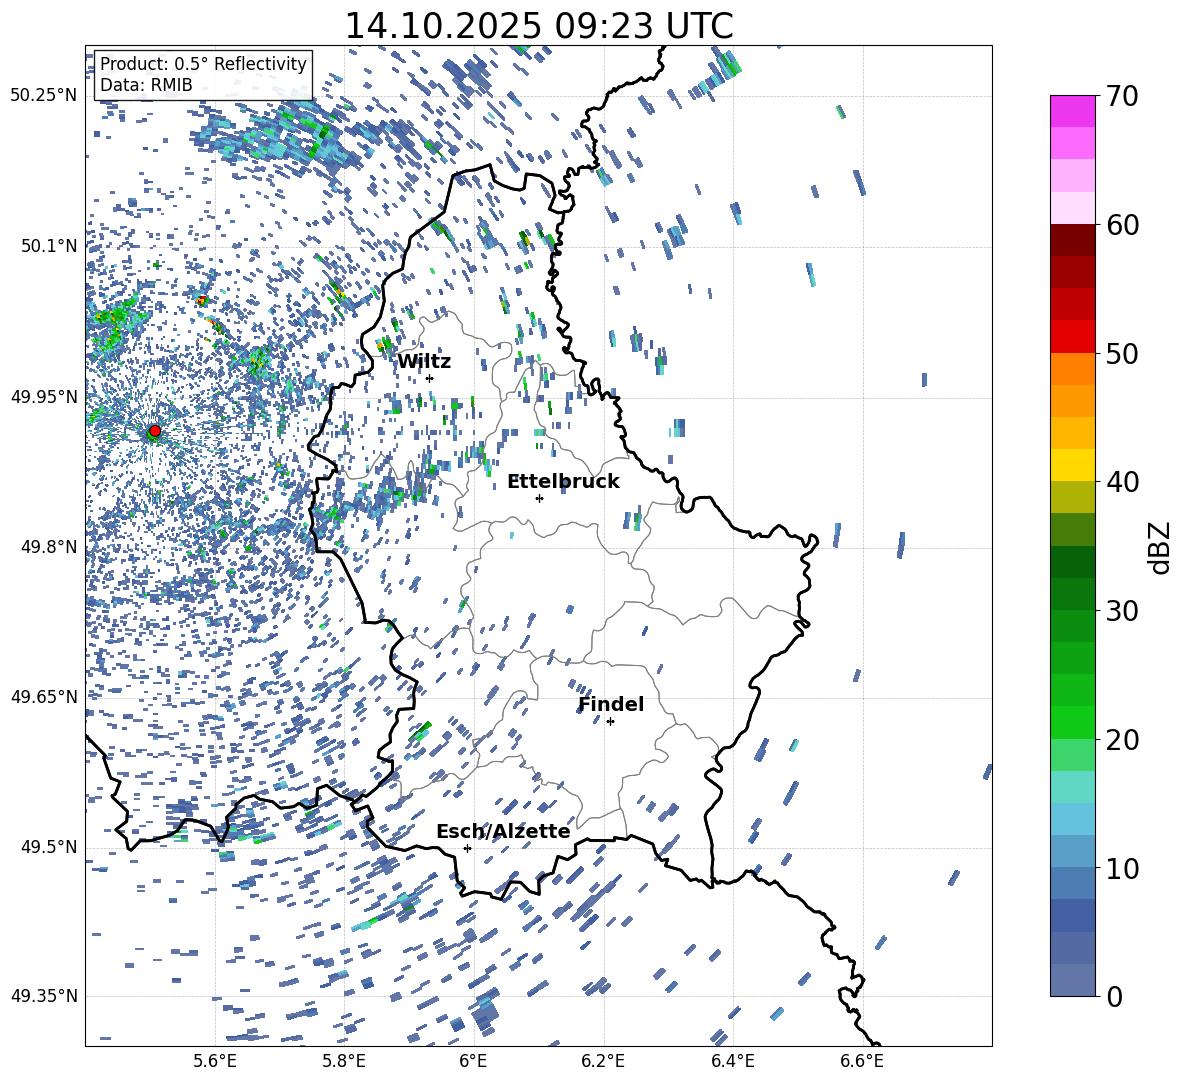Click the 50 tick on colorbar
The image size is (1184, 1081).
point(1122,353)
